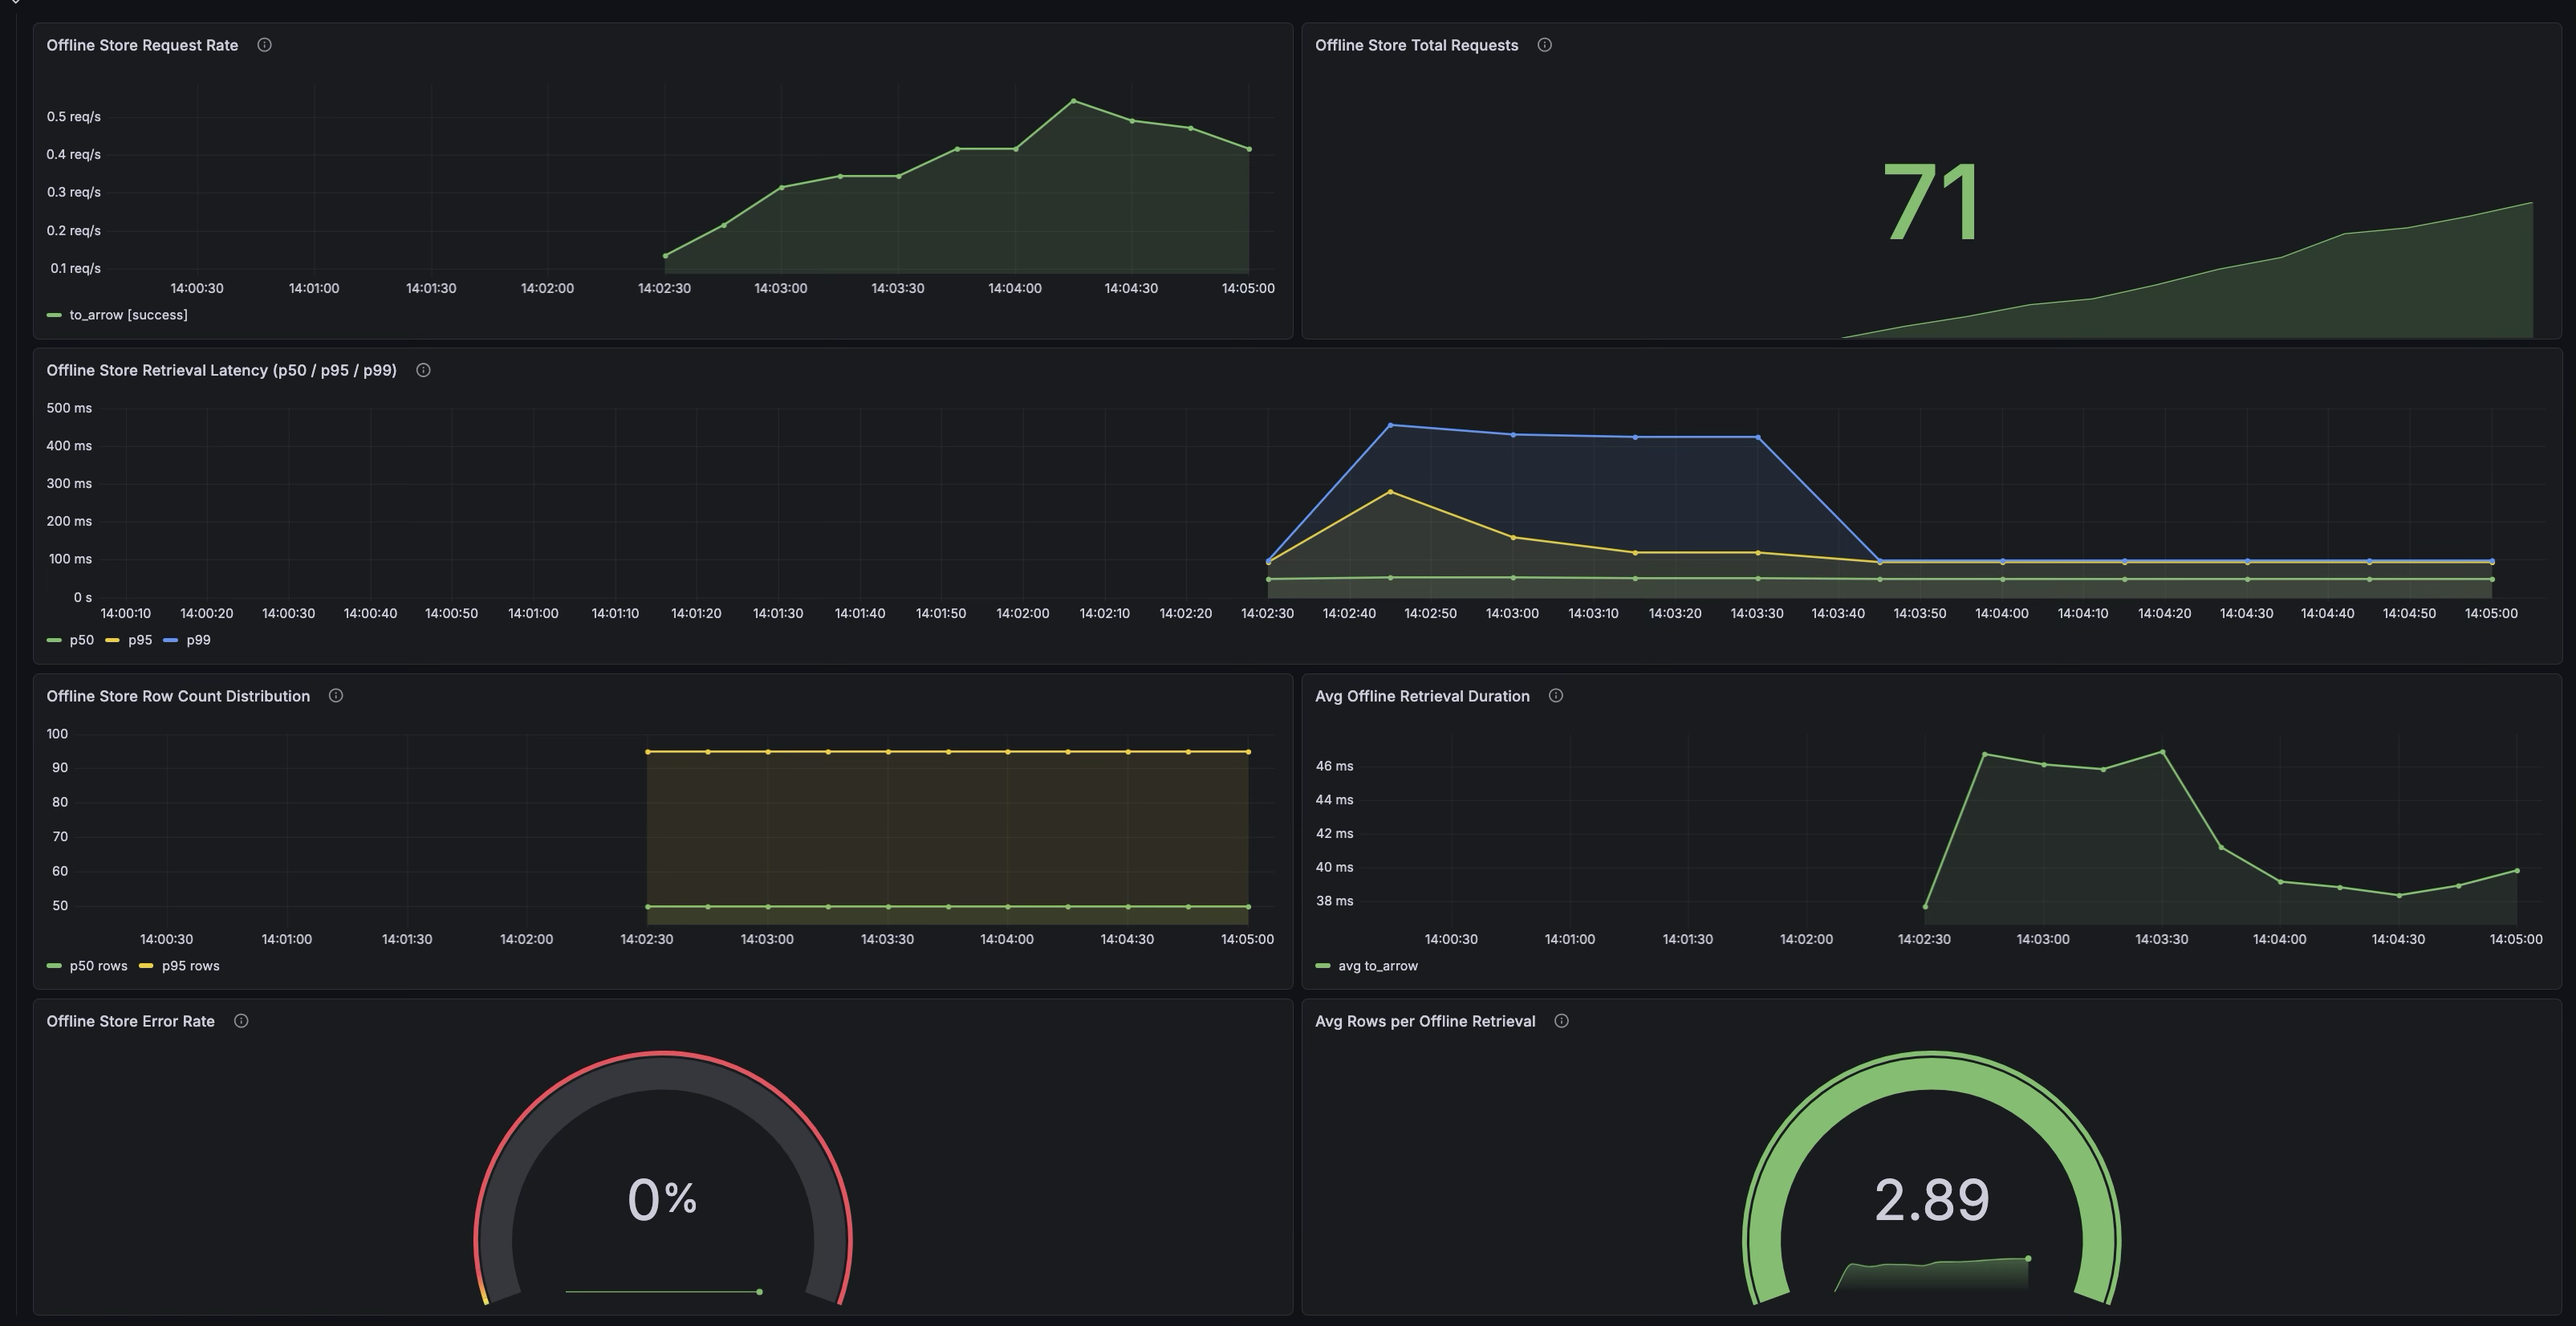Click the 14:02:30 label on the latency axis

point(1267,613)
